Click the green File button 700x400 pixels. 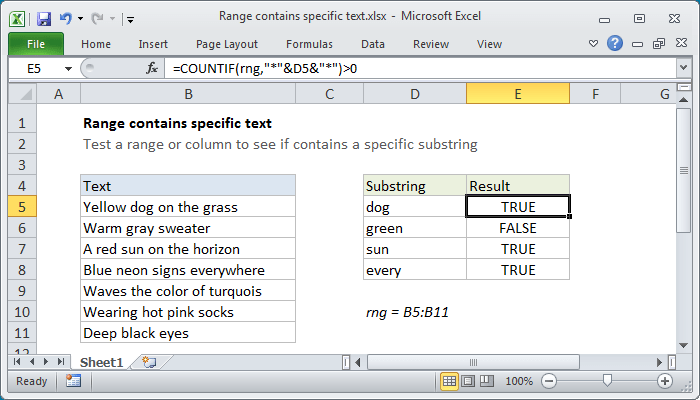[36, 44]
